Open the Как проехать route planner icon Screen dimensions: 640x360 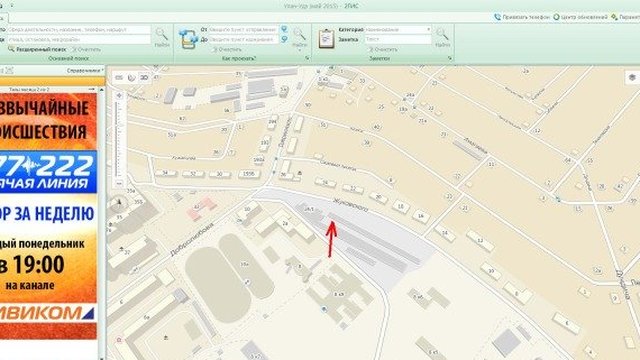pyautogui.click(x=188, y=39)
